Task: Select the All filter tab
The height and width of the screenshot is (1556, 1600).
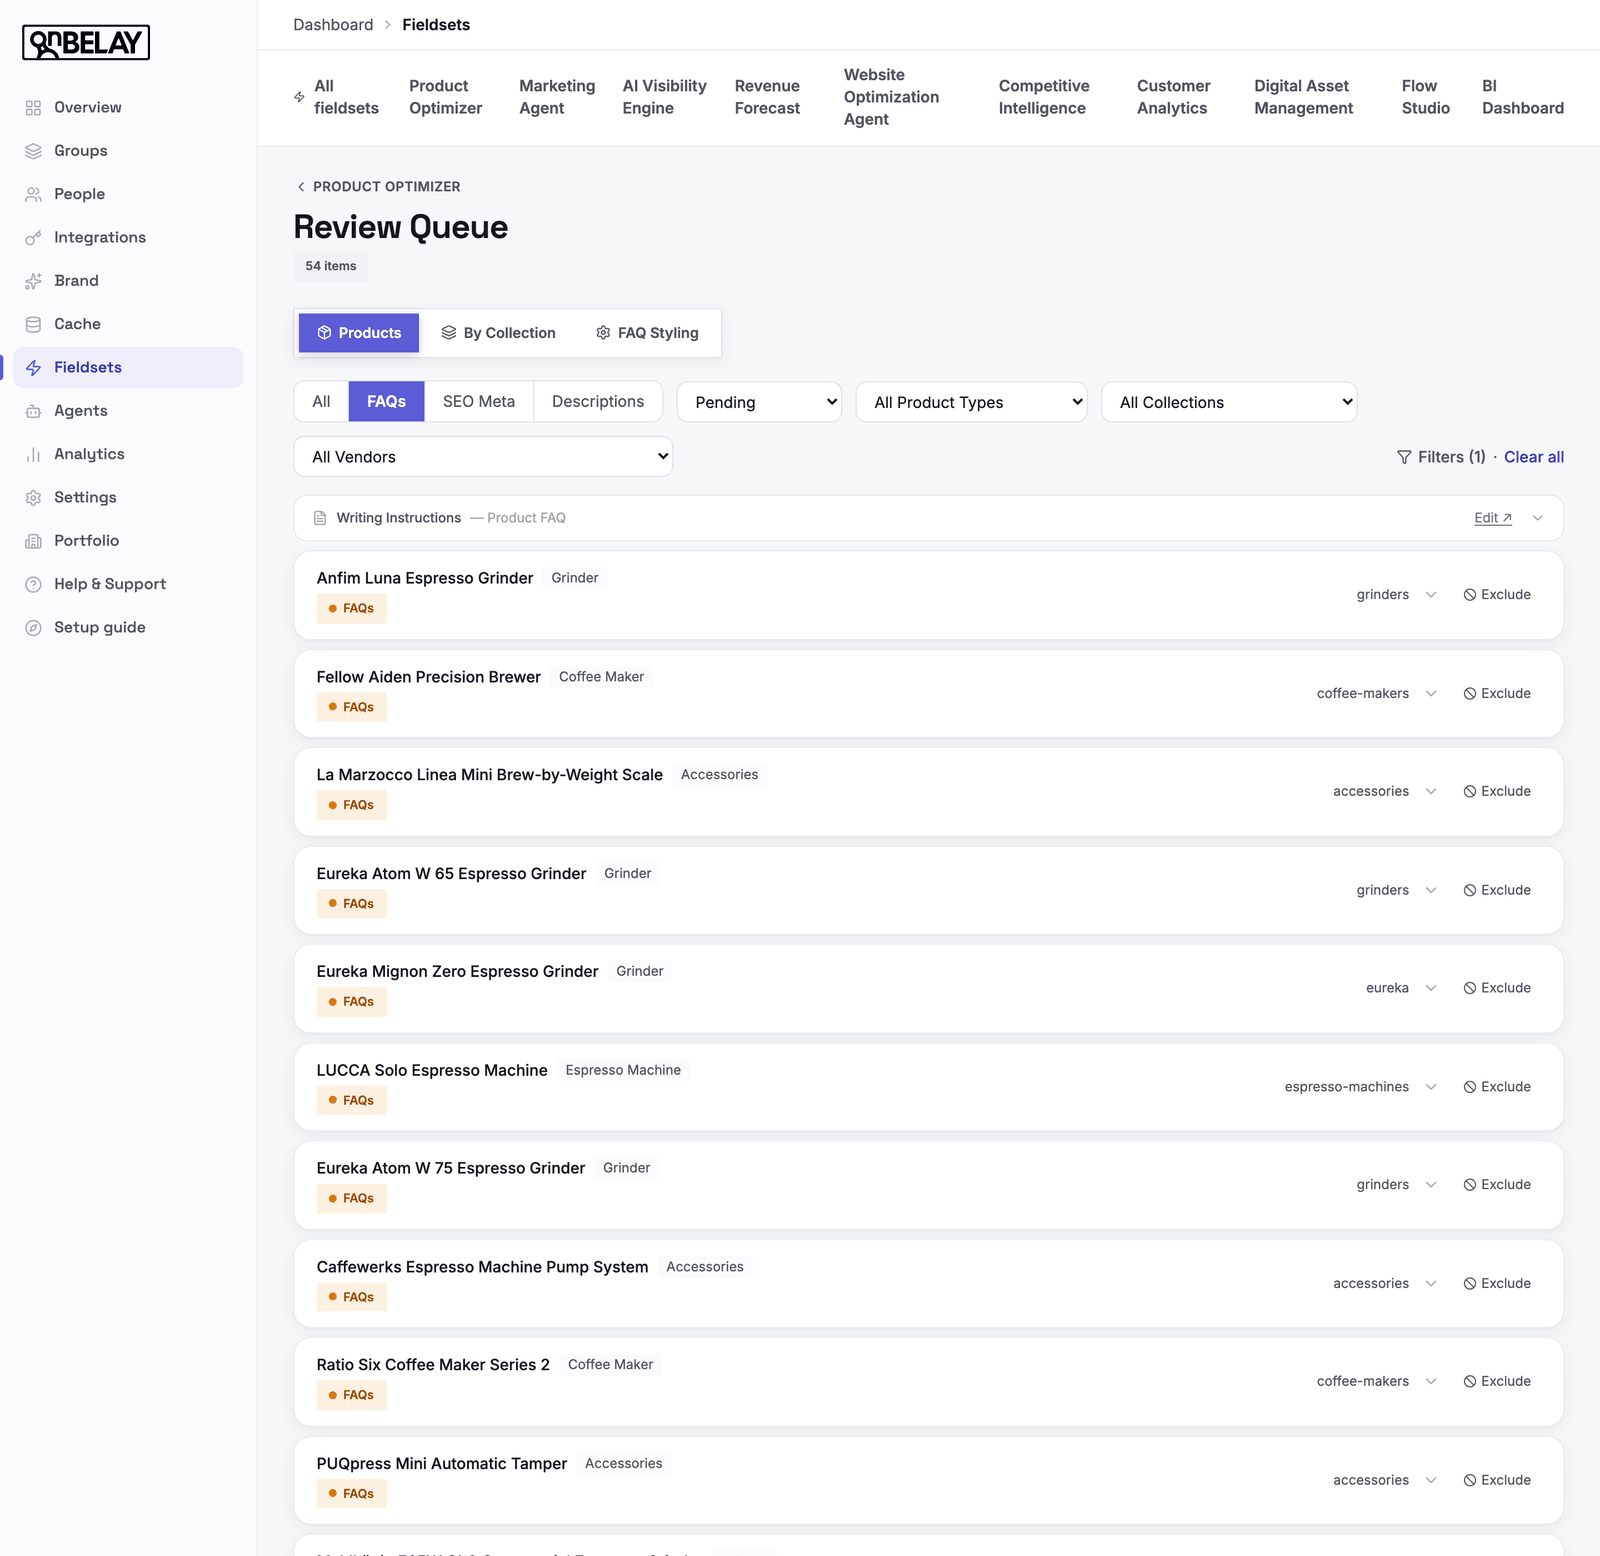Action: coord(321,402)
